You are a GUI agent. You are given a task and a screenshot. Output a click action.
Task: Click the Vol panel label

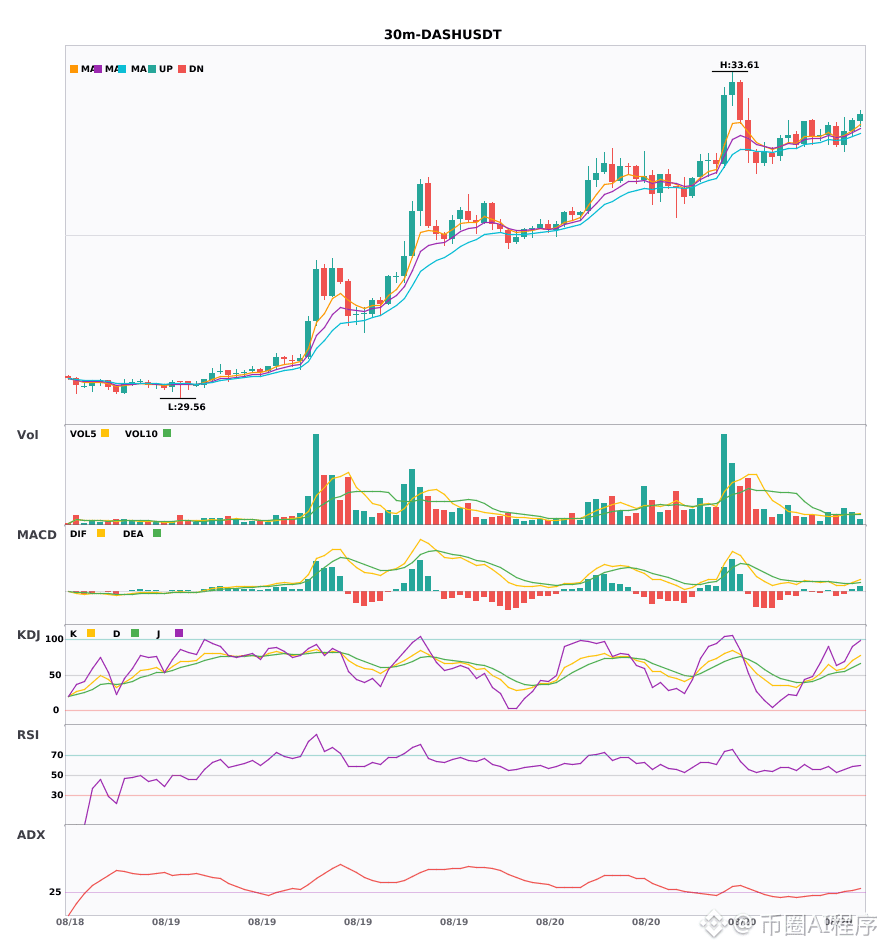tap(27, 434)
